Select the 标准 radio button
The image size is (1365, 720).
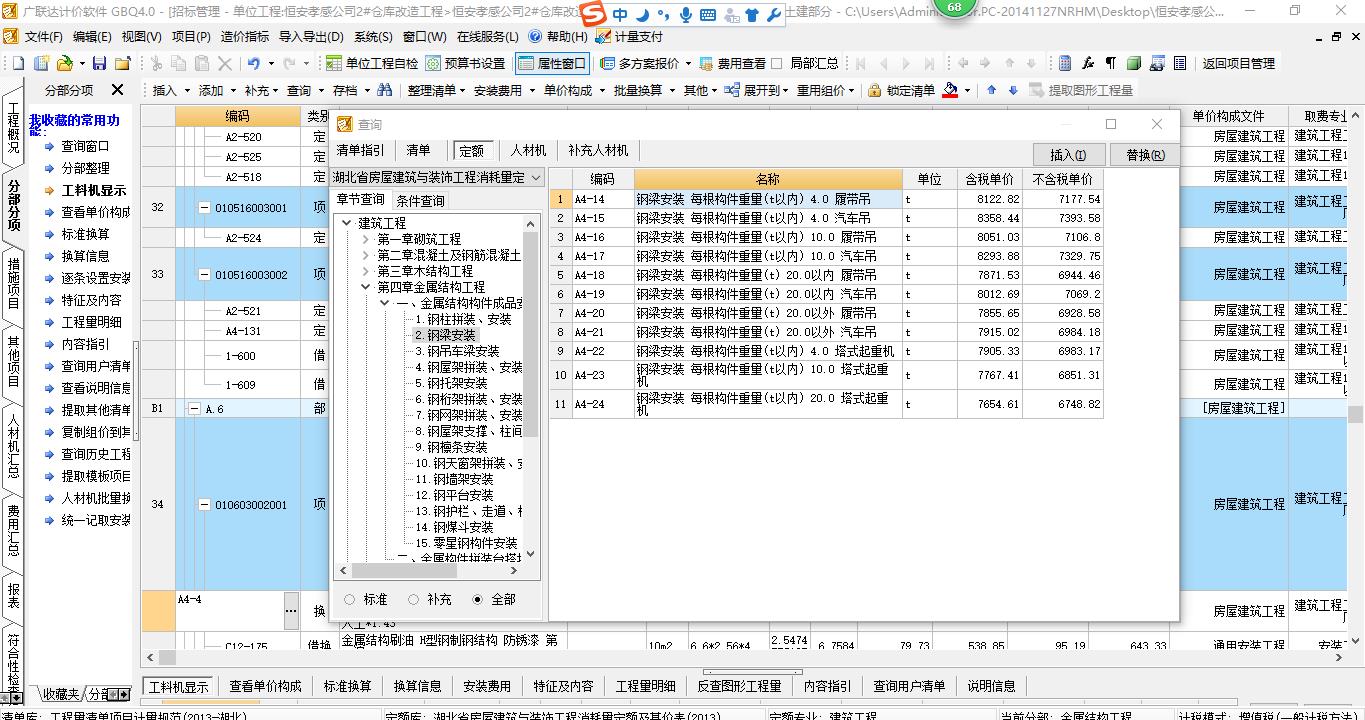[x=349, y=599]
